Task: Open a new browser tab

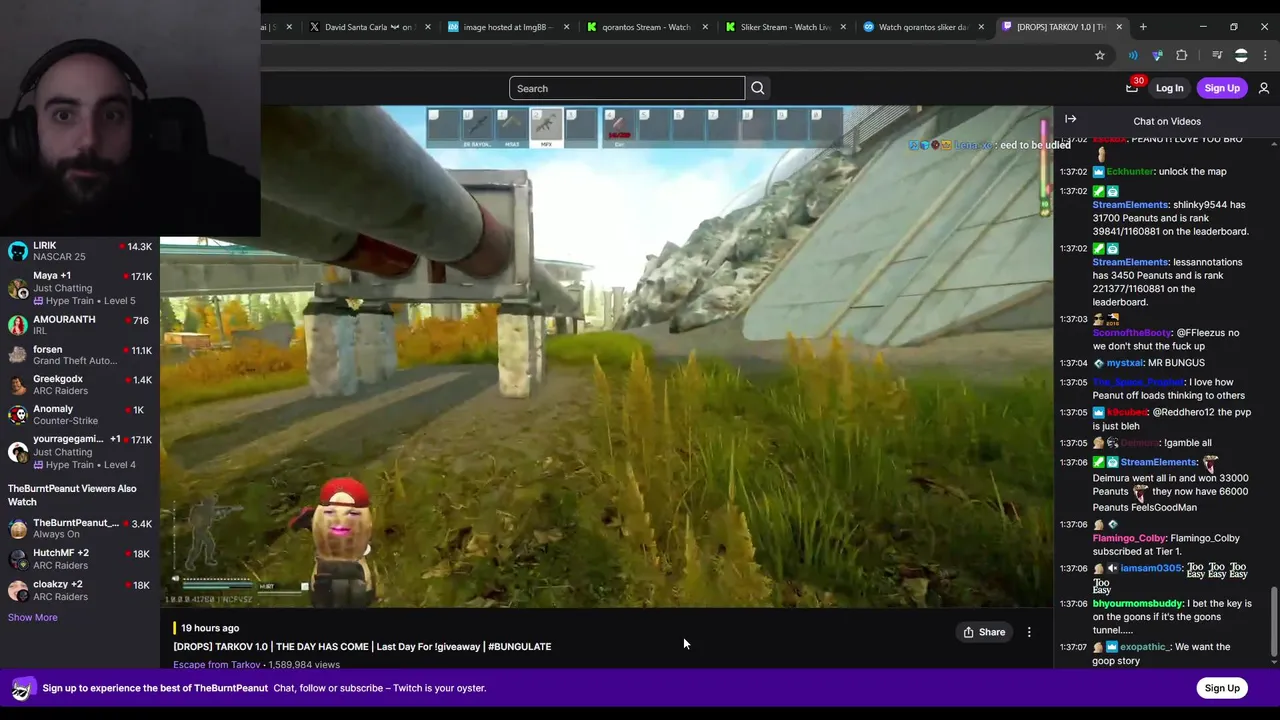Action: 1143,27
